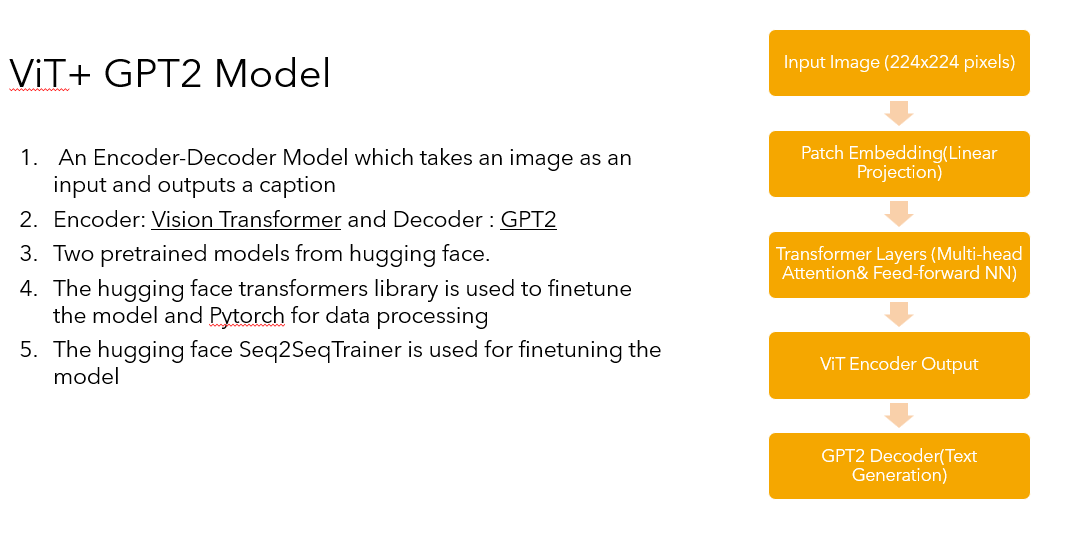Click the arrow below Transformer Layers box
The width and height of the screenshot is (1071, 533).
899,314
